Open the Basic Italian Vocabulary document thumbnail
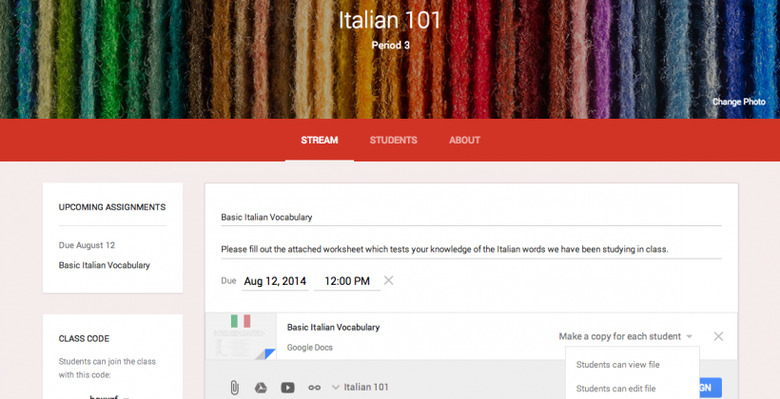Image resolution: width=780 pixels, height=399 pixels. 241,336
